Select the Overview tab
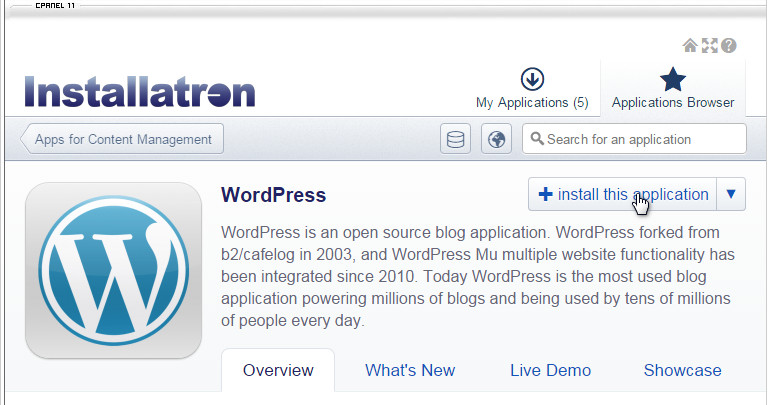 click(278, 370)
